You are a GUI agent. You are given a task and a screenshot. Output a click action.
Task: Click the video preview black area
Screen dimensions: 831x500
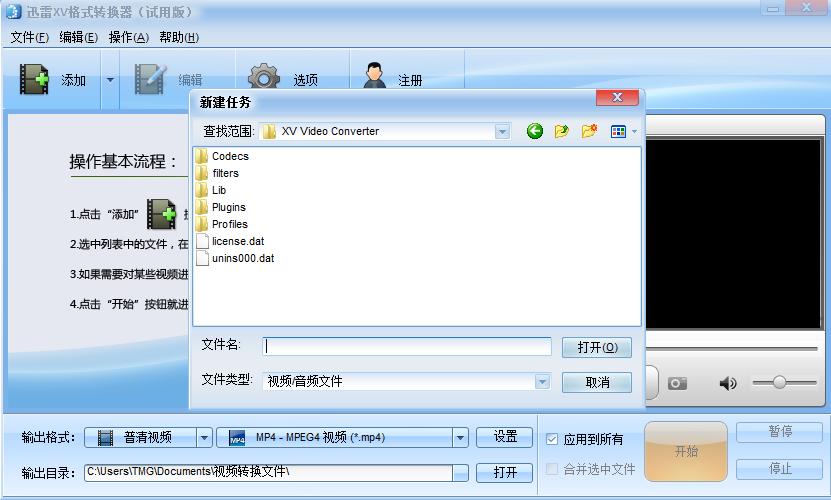(733, 234)
